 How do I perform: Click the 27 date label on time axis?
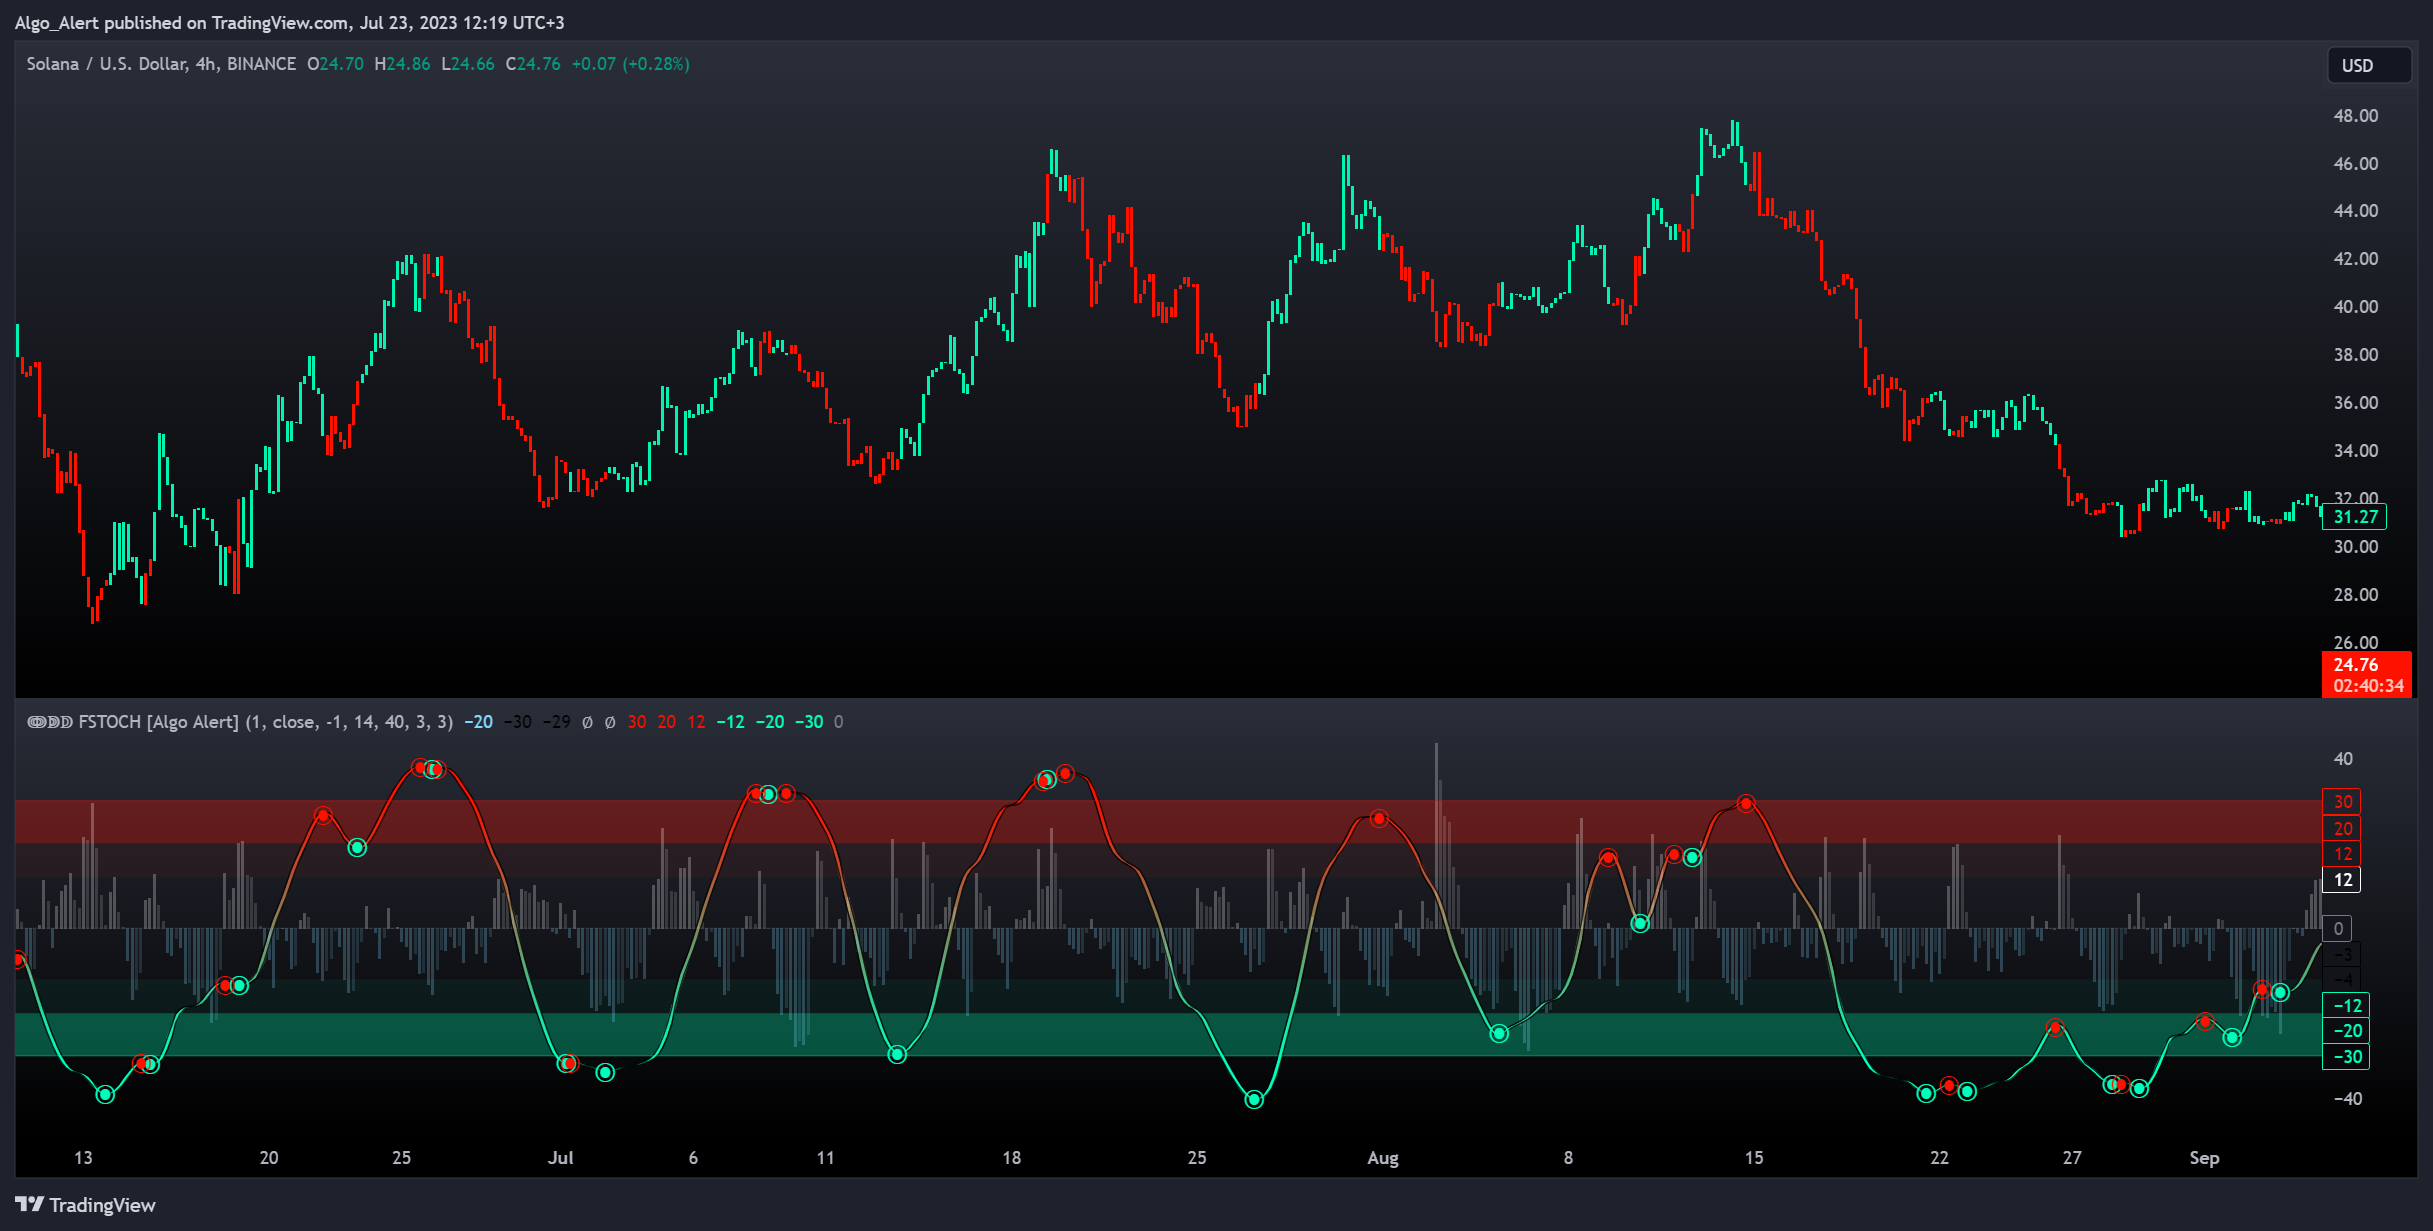[2072, 1157]
